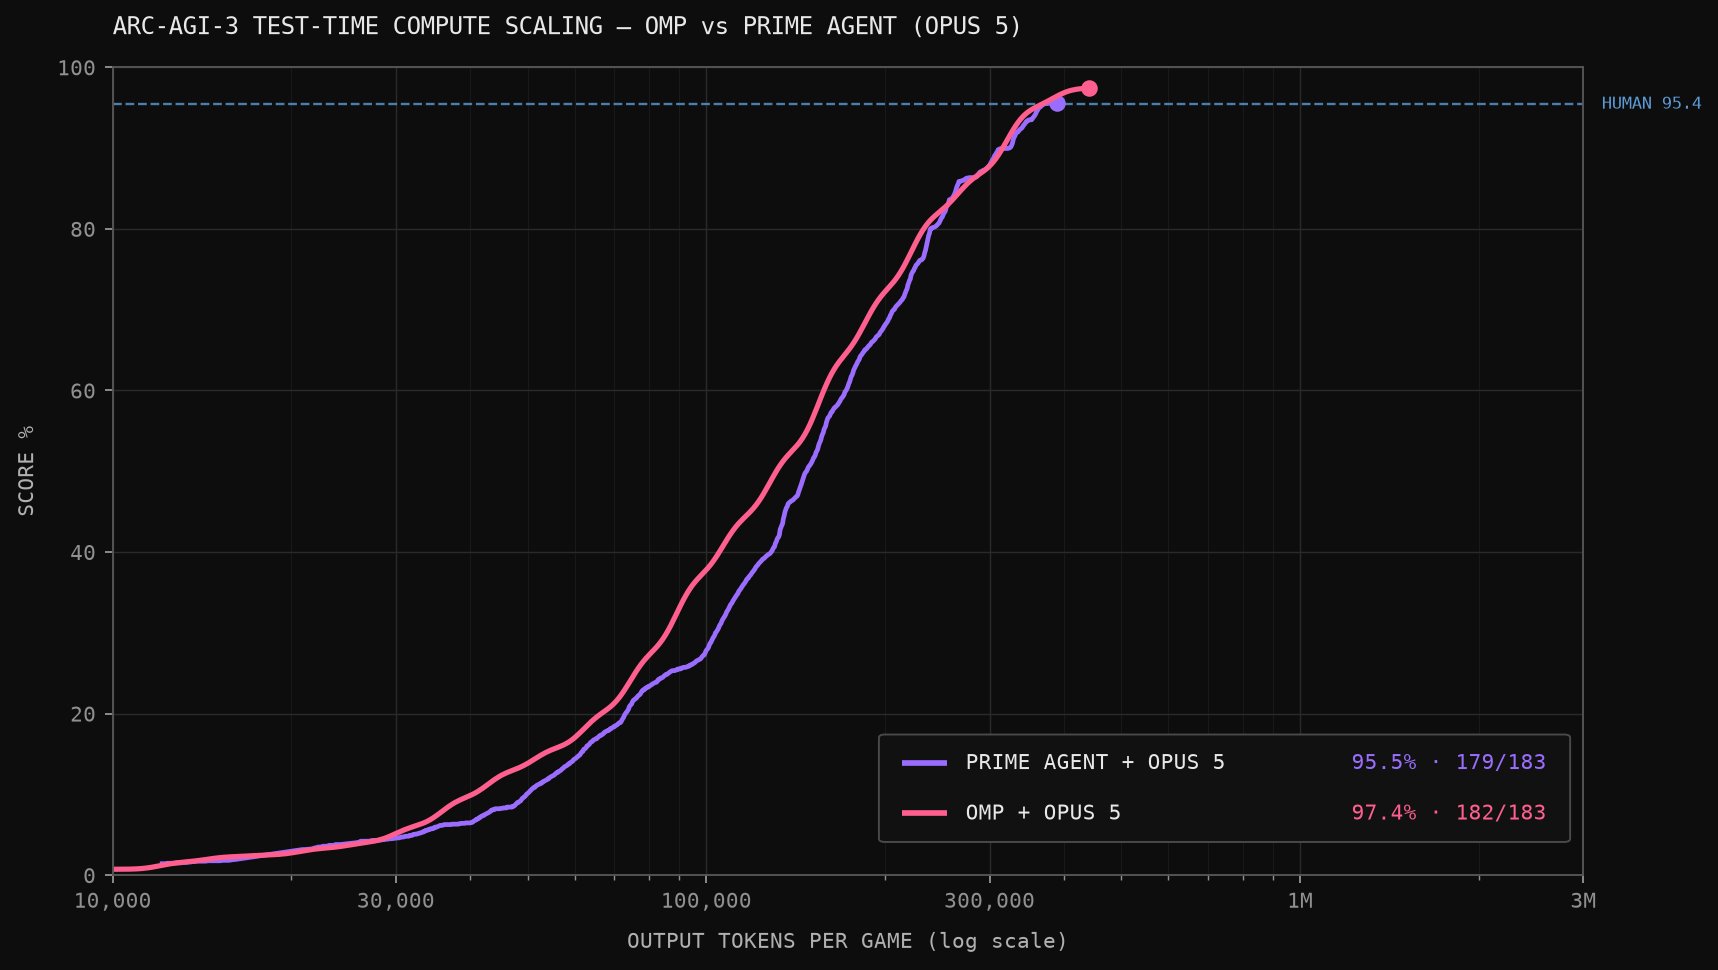
Task: Click the 3M x-axis tick label
Action: (1582, 901)
